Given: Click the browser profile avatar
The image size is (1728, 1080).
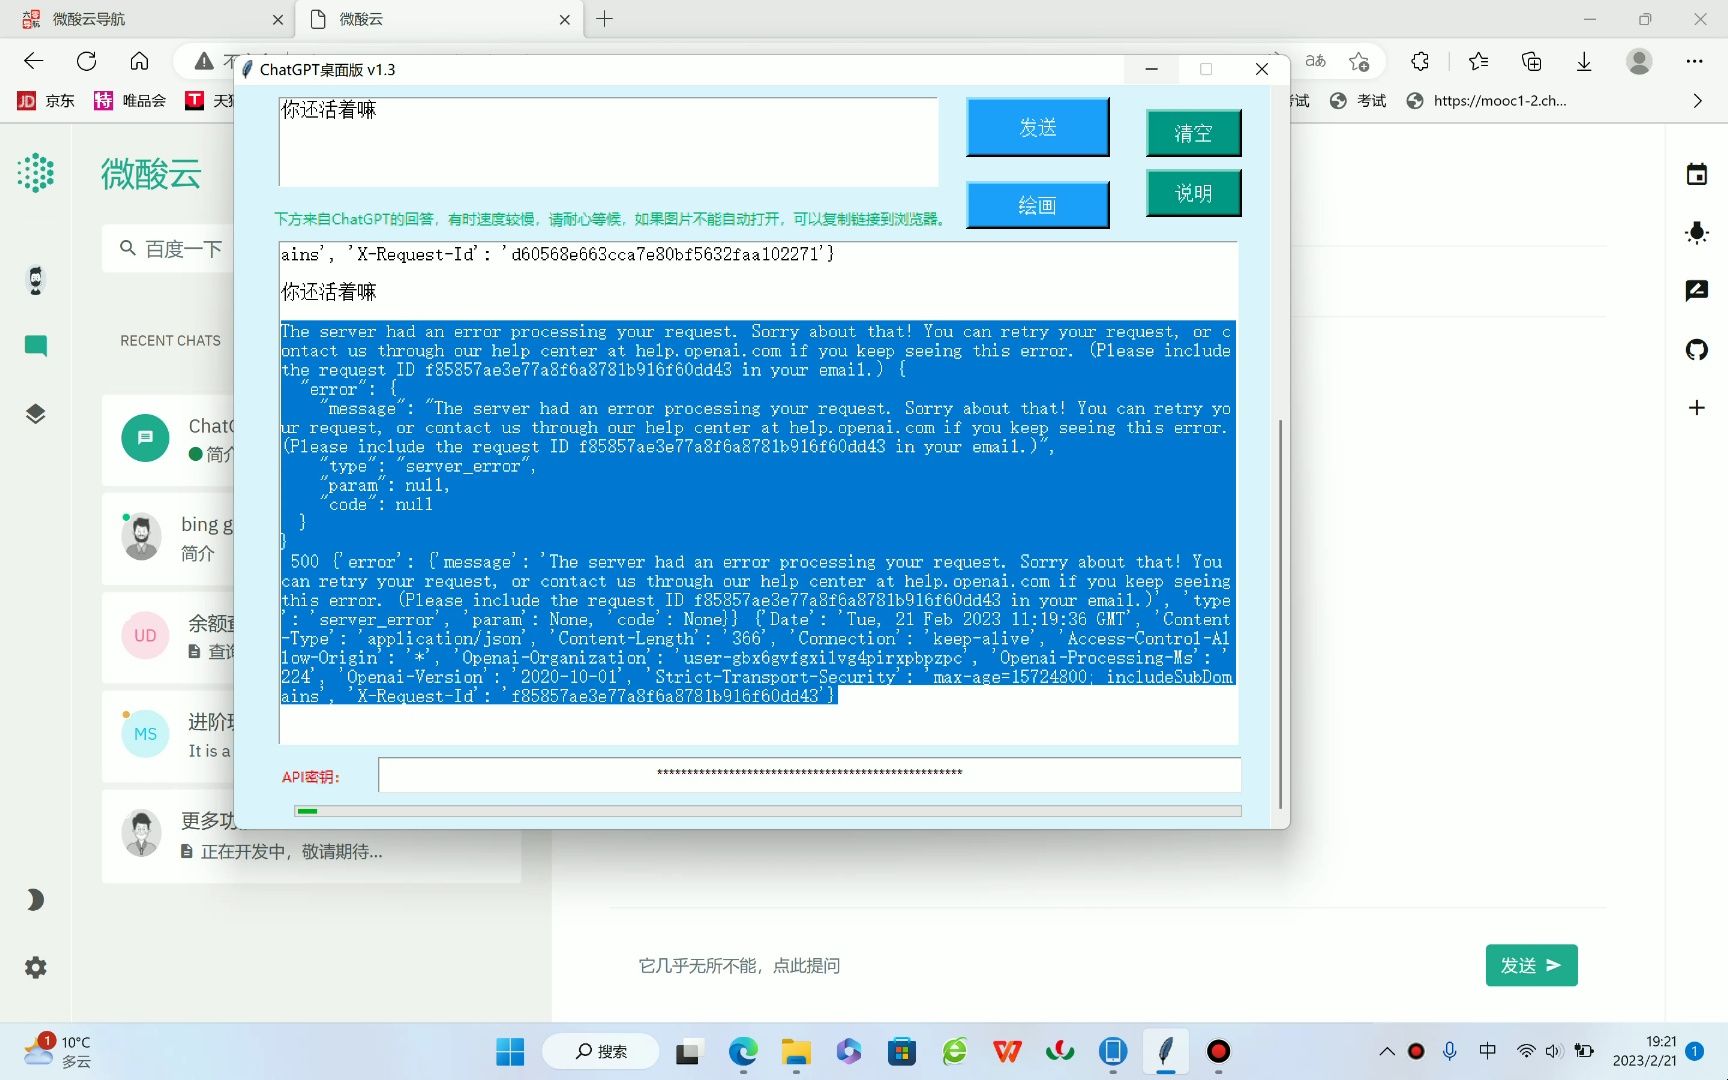Looking at the screenshot, I should [x=1639, y=61].
